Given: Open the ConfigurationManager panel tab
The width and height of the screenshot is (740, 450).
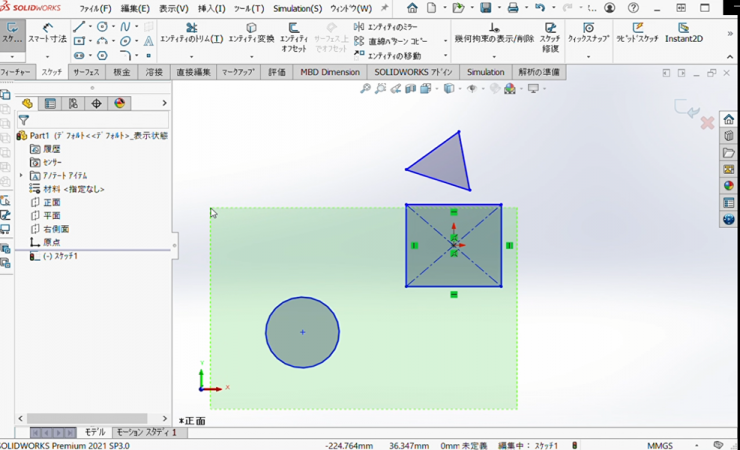Looking at the screenshot, I should coord(73,103).
